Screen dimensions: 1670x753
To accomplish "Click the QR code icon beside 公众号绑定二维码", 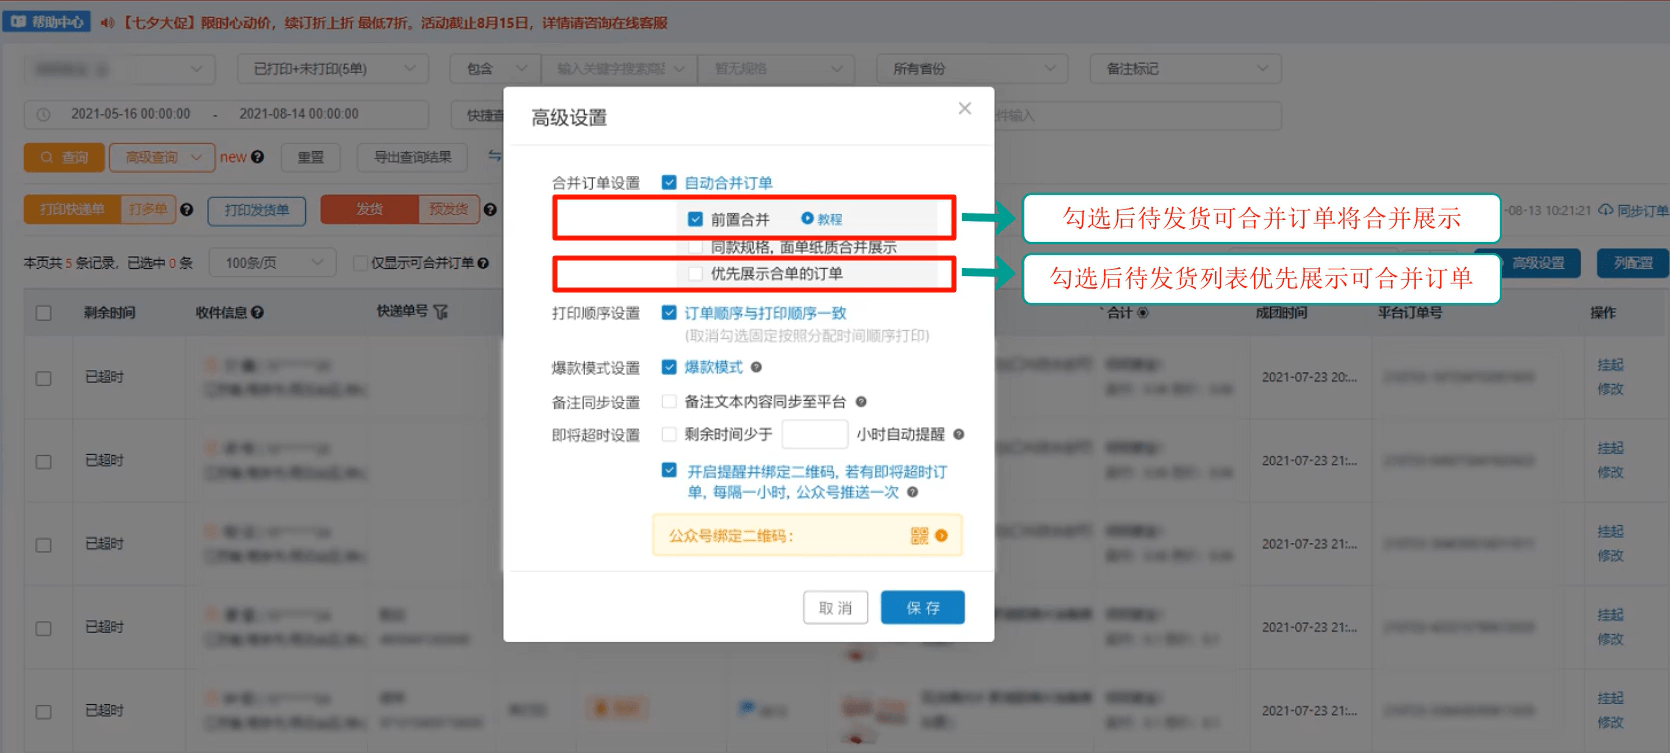I will pos(919,536).
